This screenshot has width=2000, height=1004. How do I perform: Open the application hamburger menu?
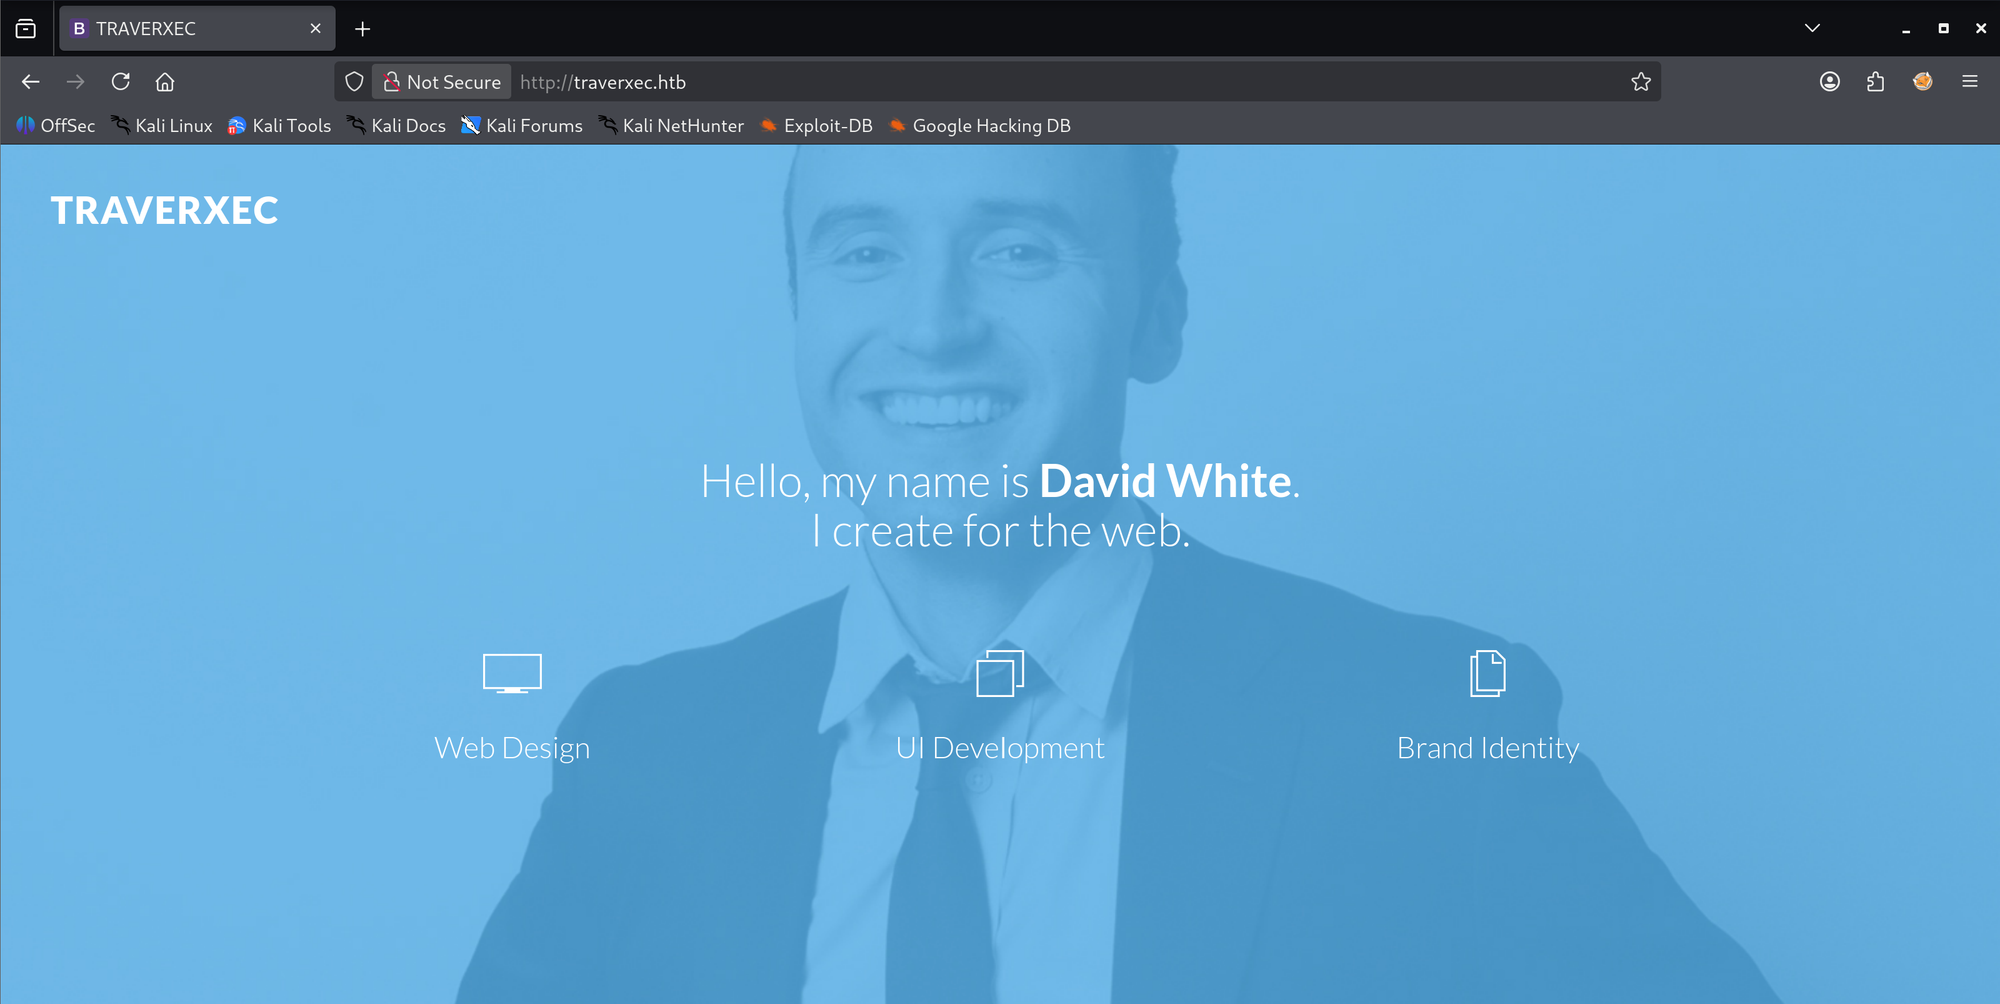point(1970,82)
